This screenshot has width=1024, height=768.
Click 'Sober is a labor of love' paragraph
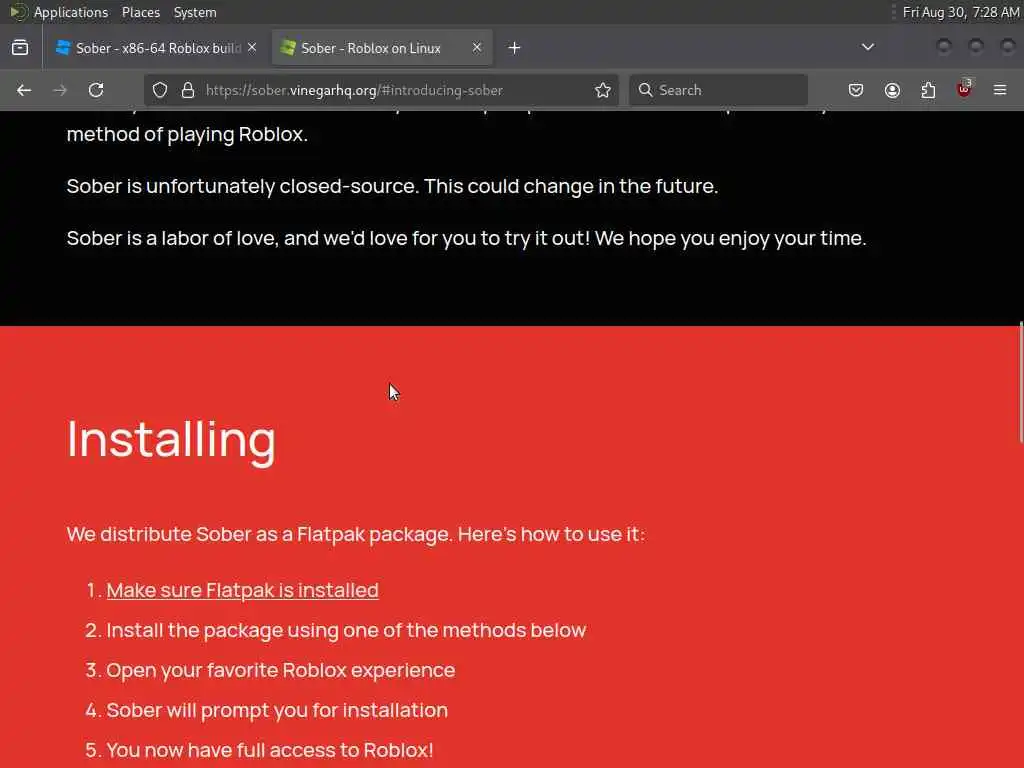coord(466,238)
